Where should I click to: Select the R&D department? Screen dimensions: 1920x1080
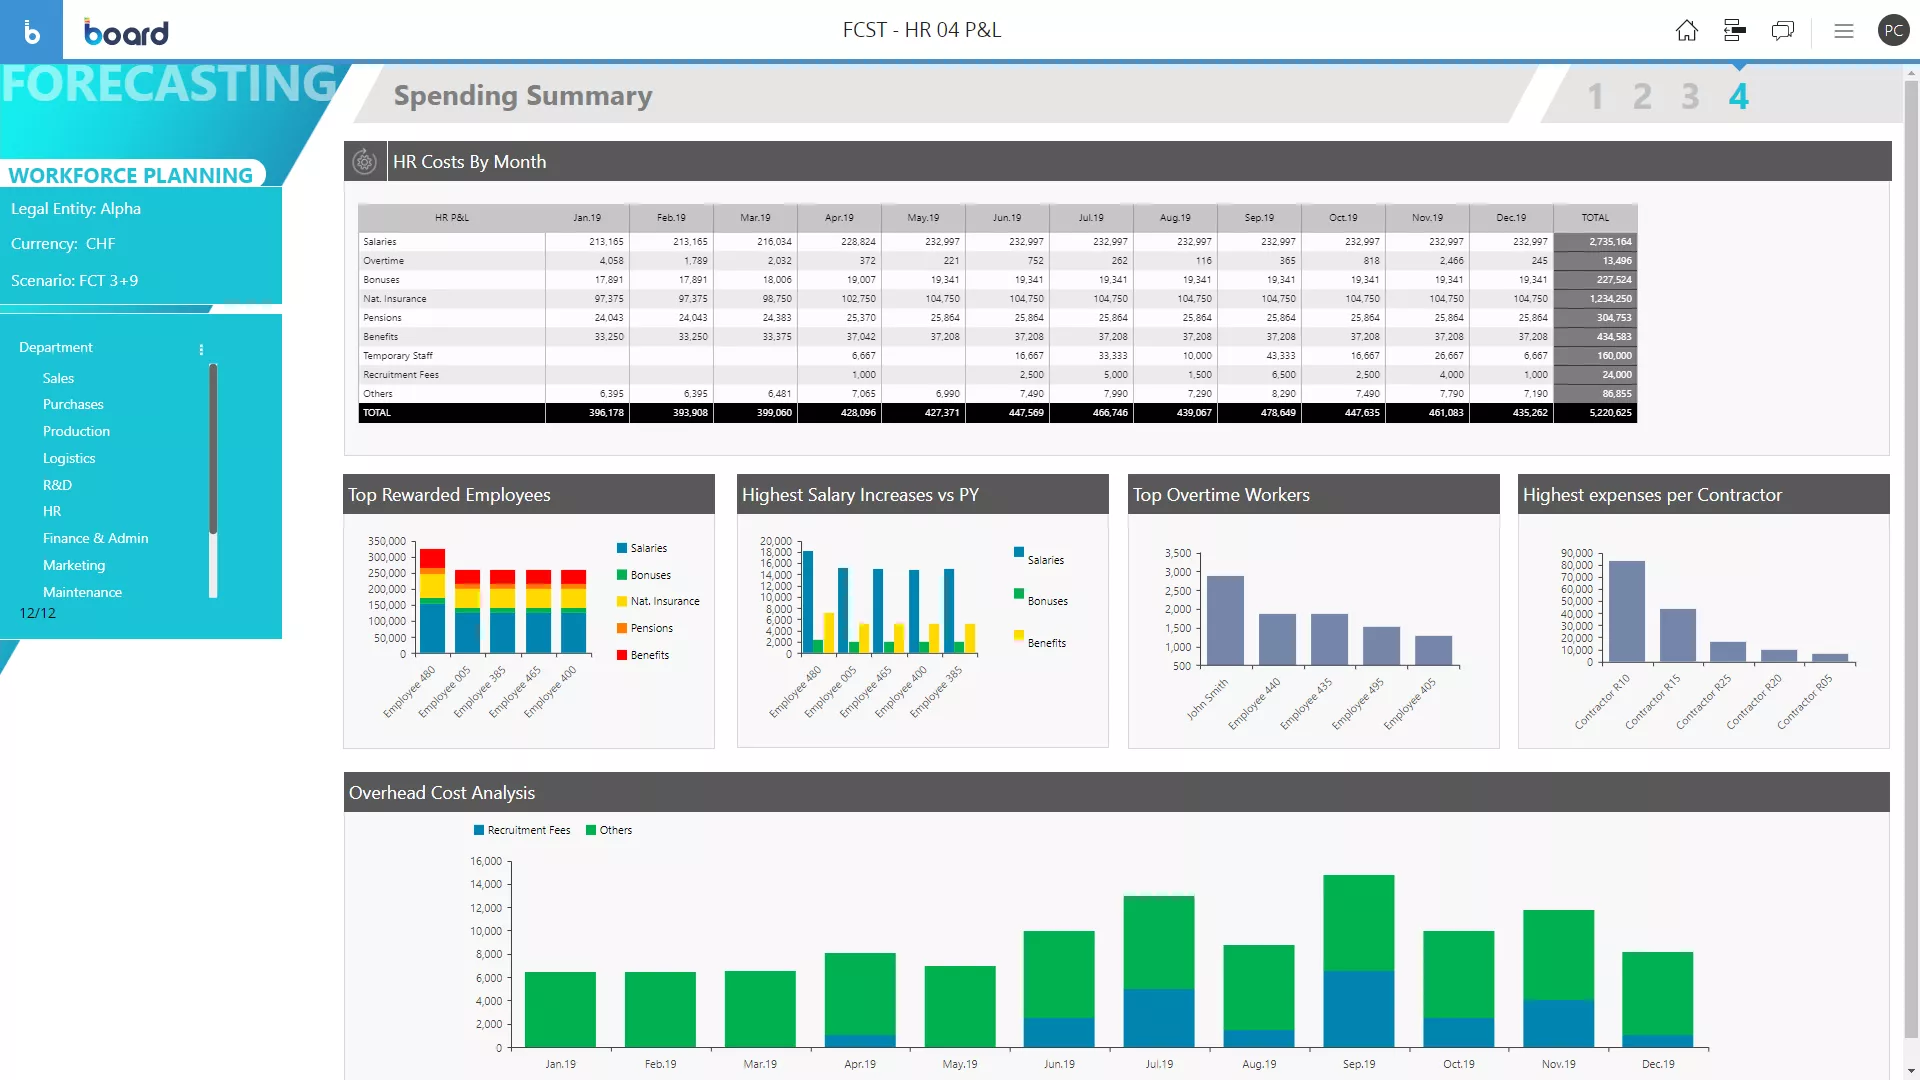57,485
